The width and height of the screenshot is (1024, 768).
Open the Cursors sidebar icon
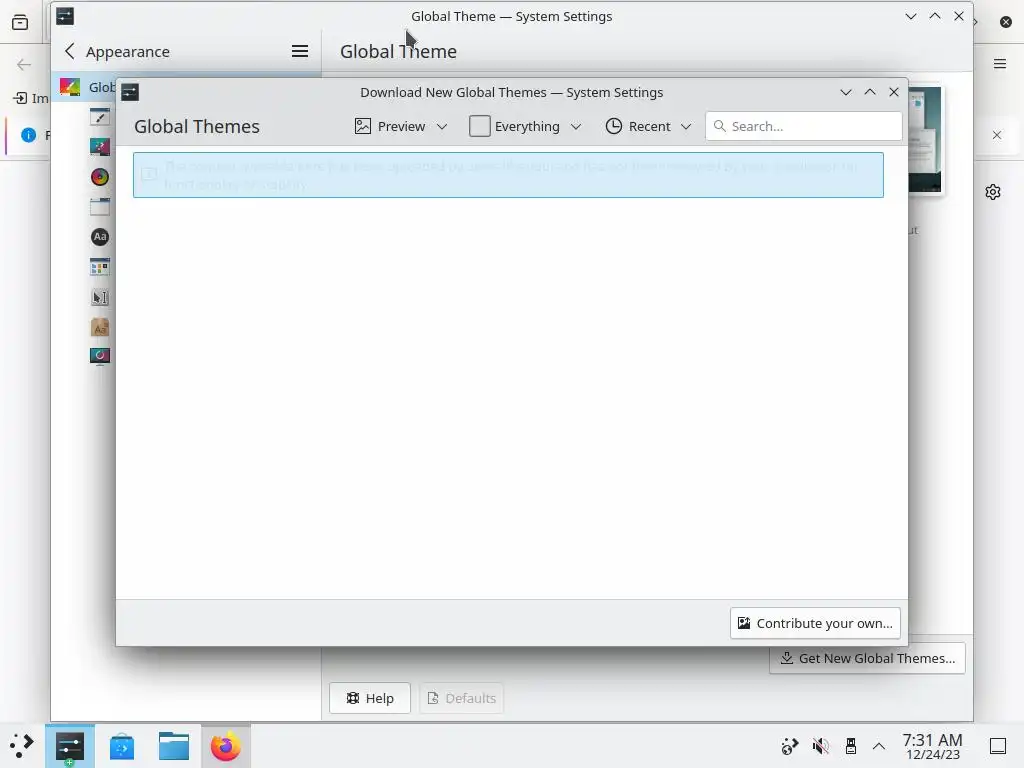tap(100, 298)
